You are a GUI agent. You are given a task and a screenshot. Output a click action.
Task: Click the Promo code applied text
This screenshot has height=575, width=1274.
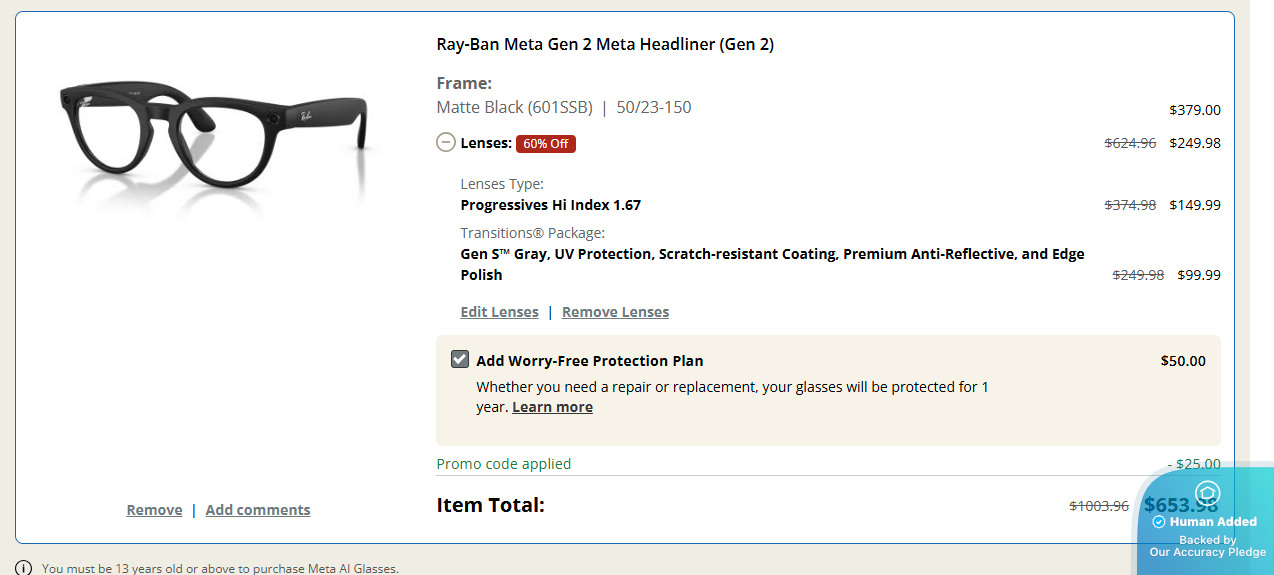click(x=504, y=464)
